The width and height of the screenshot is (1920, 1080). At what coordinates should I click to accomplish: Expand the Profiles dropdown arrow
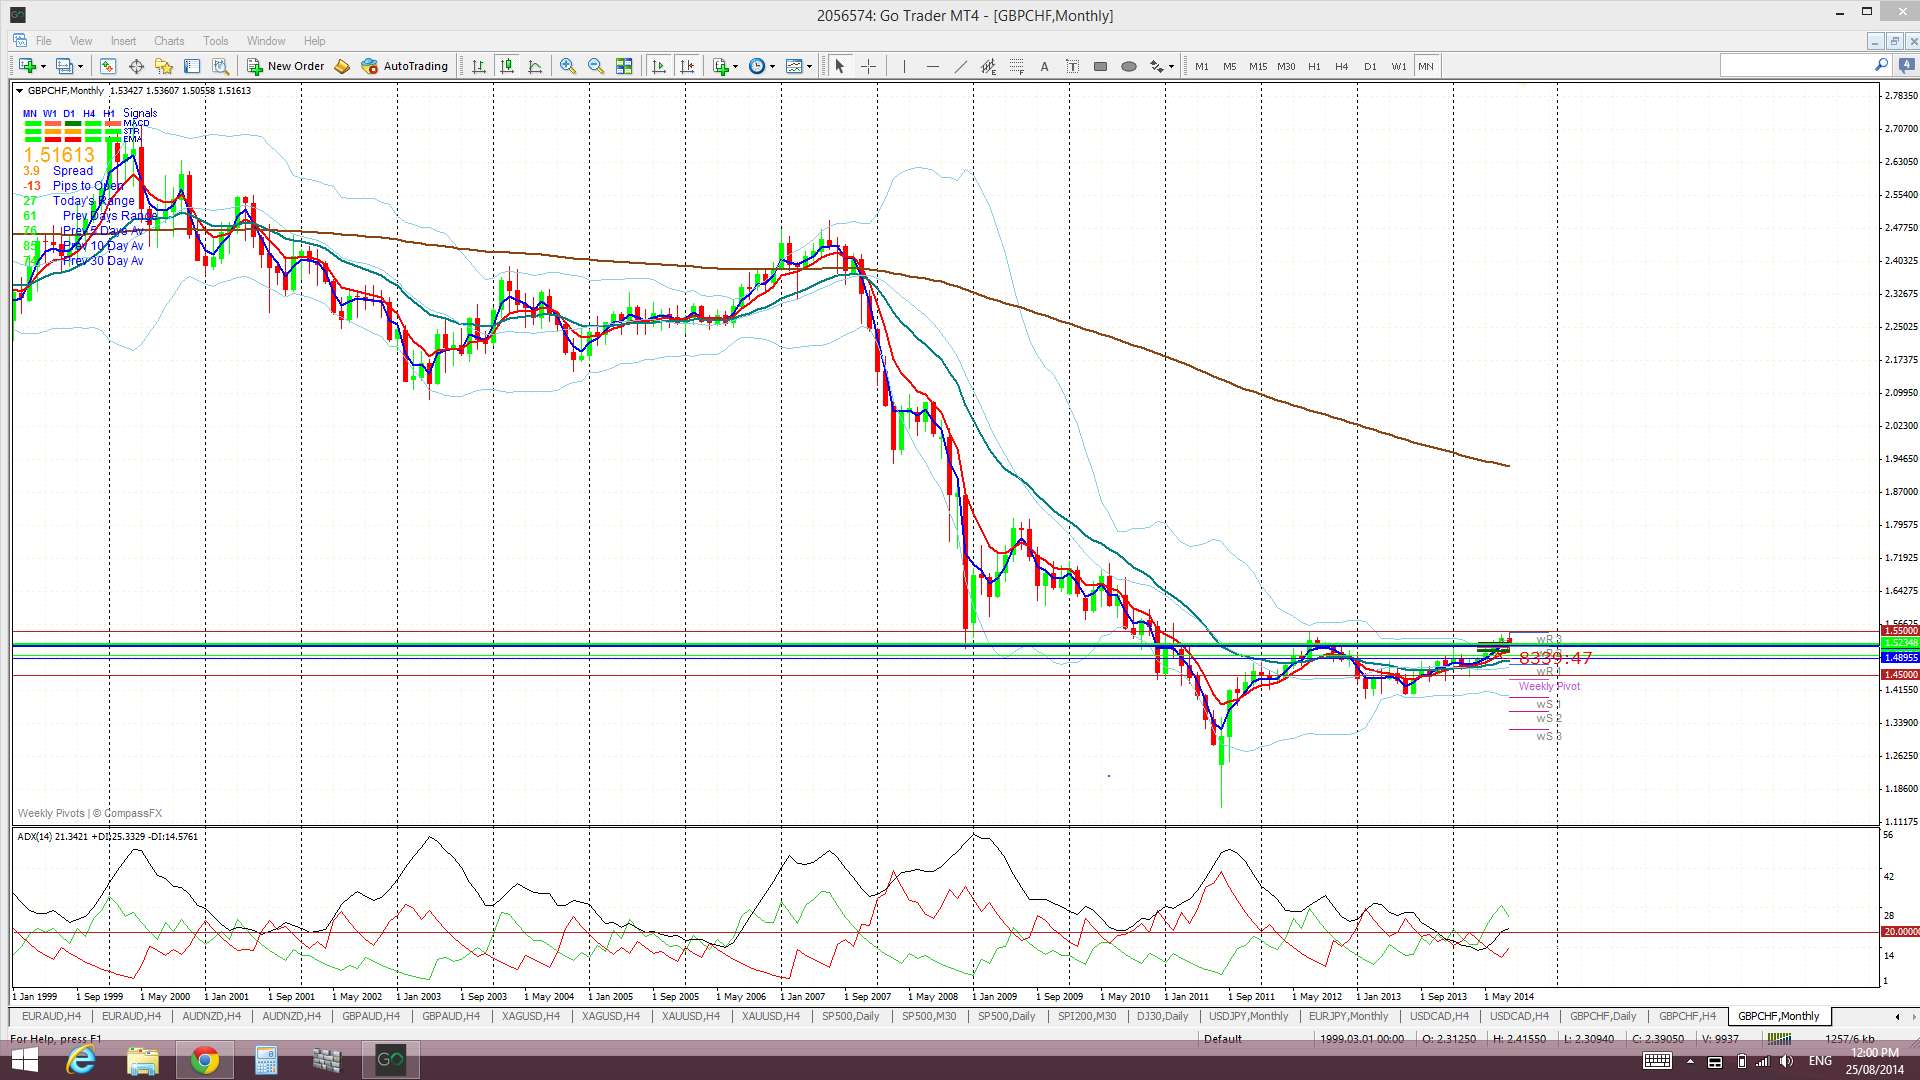80,67
